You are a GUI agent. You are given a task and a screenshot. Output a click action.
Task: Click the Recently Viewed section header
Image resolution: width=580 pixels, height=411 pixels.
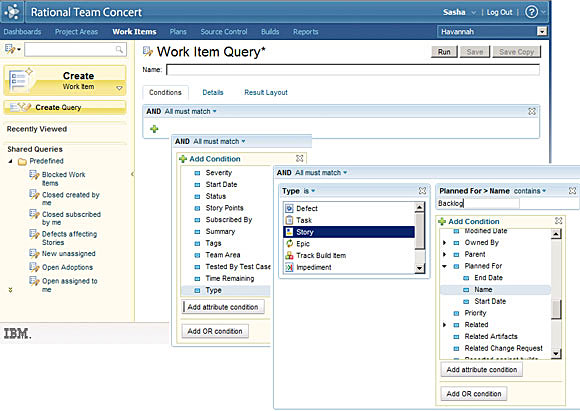(x=37, y=129)
